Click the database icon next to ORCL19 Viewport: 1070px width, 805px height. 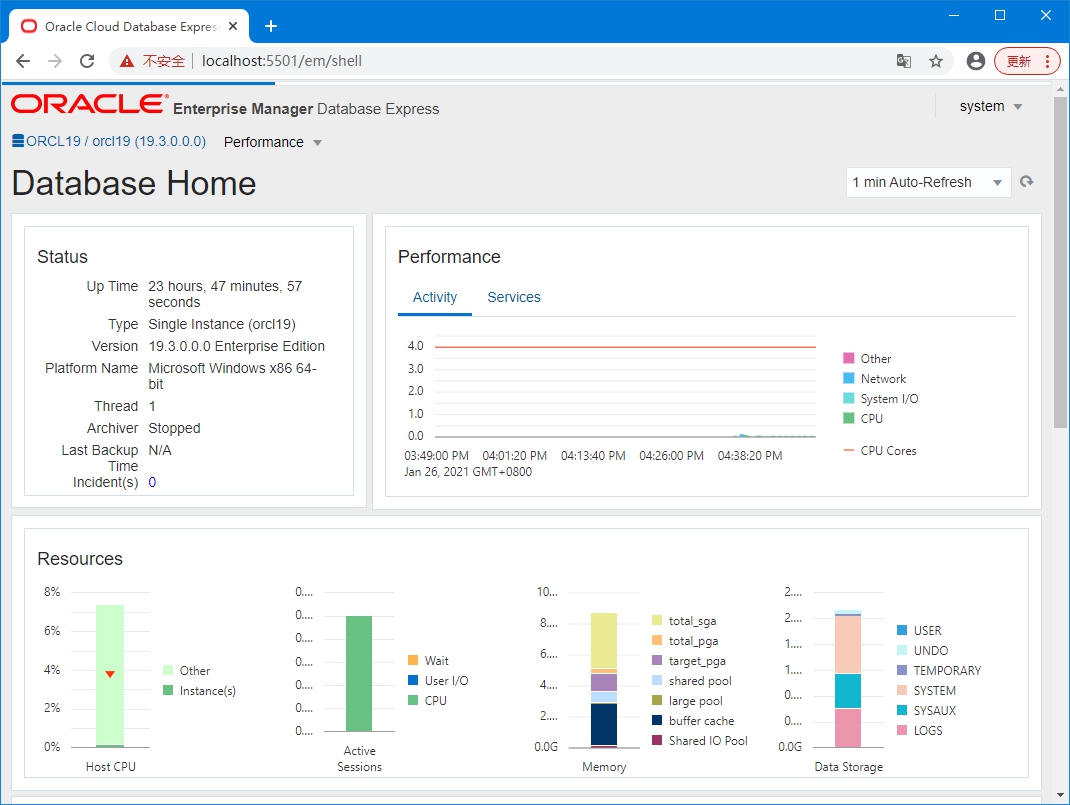[18, 142]
